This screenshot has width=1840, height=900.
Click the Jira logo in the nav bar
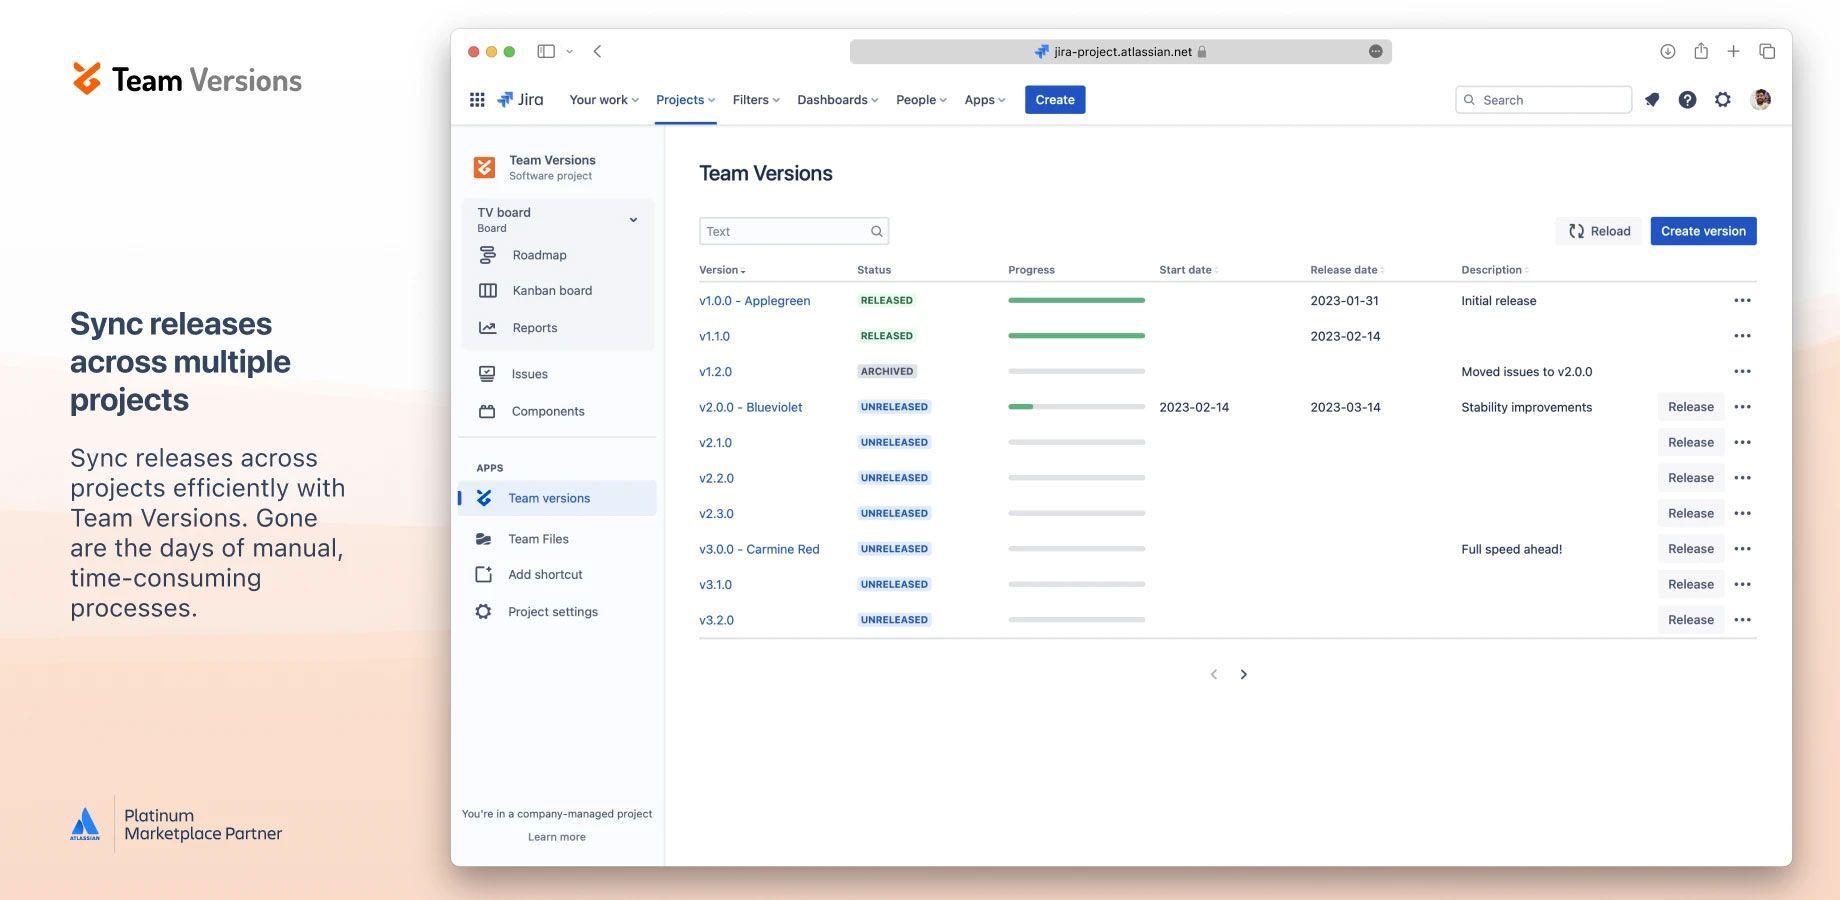click(520, 100)
